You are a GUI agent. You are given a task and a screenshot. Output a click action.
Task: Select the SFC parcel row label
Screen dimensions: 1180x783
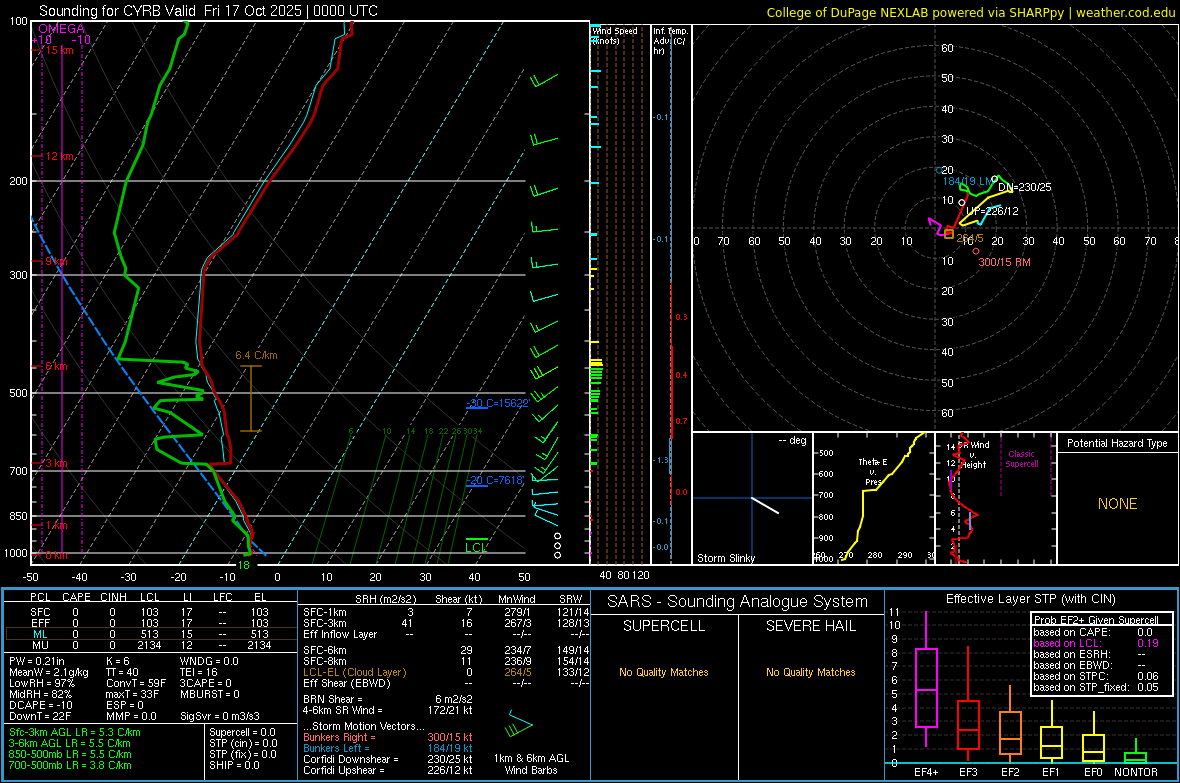(x=40, y=612)
